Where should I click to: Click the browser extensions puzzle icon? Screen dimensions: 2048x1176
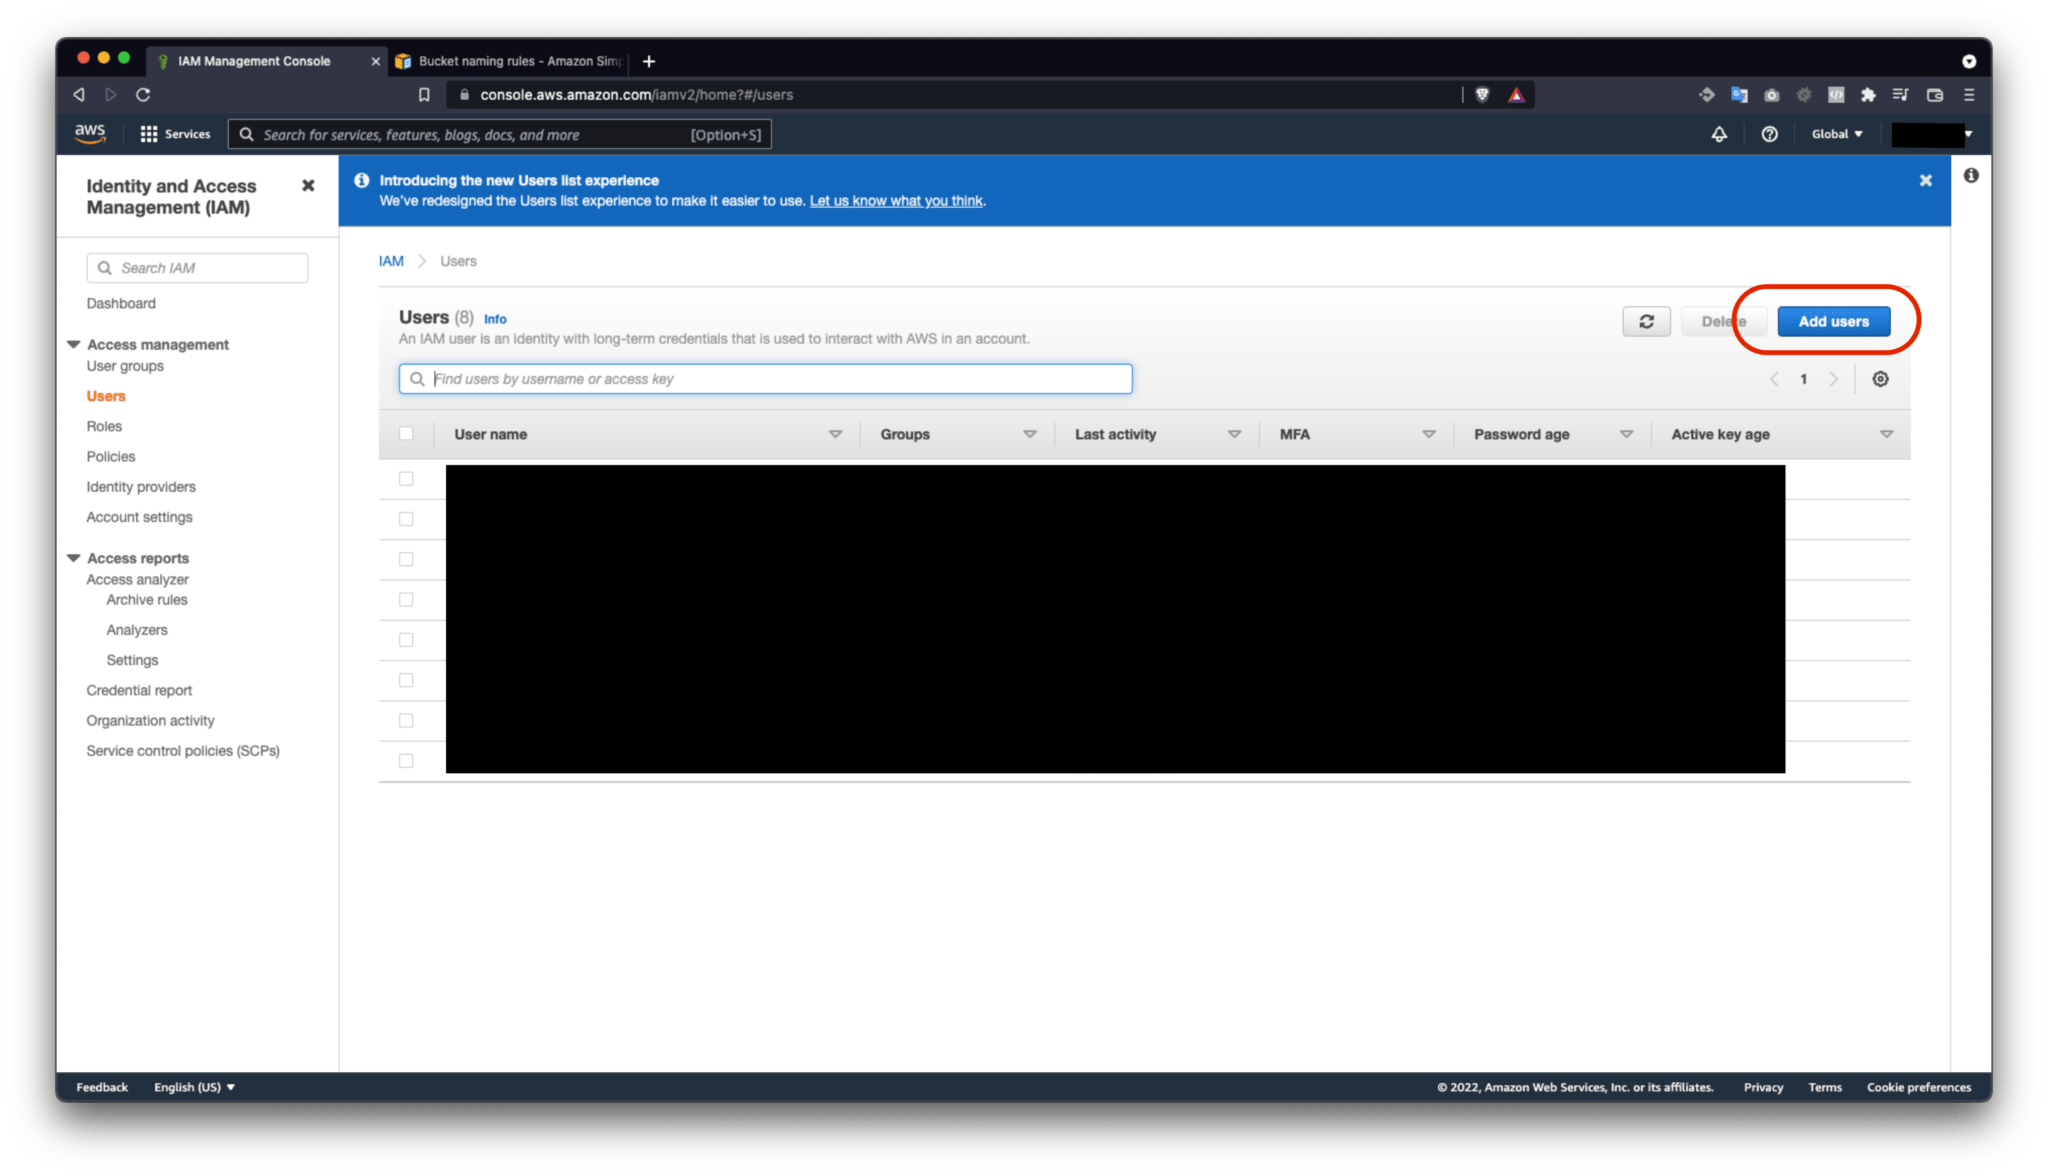(1868, 94)
